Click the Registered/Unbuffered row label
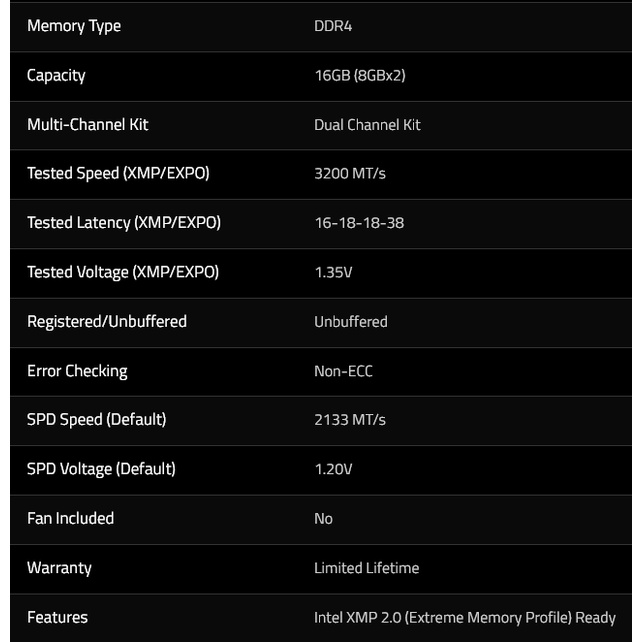The height and width of the screenshot is (642, 642). [x=107, y=321]
